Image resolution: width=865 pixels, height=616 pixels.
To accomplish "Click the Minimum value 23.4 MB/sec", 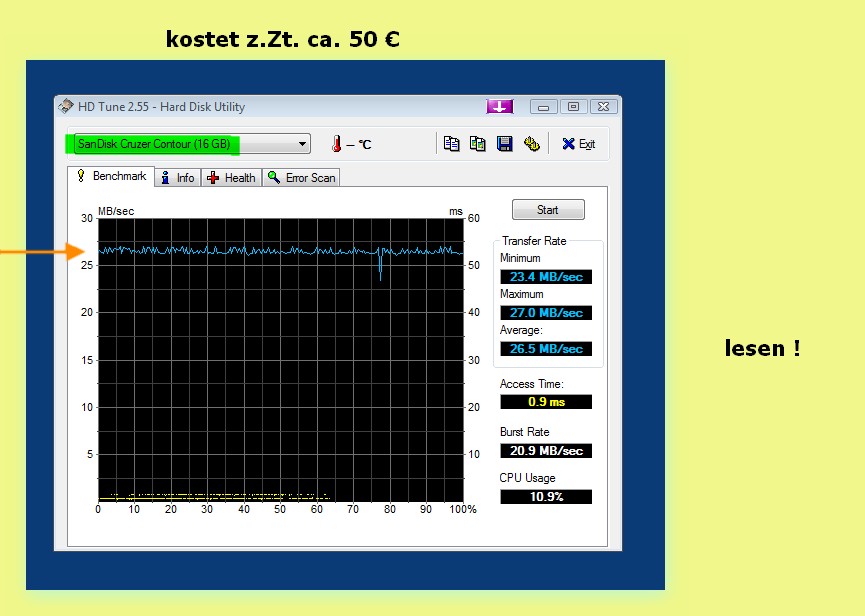I will [x=546, y=277].
